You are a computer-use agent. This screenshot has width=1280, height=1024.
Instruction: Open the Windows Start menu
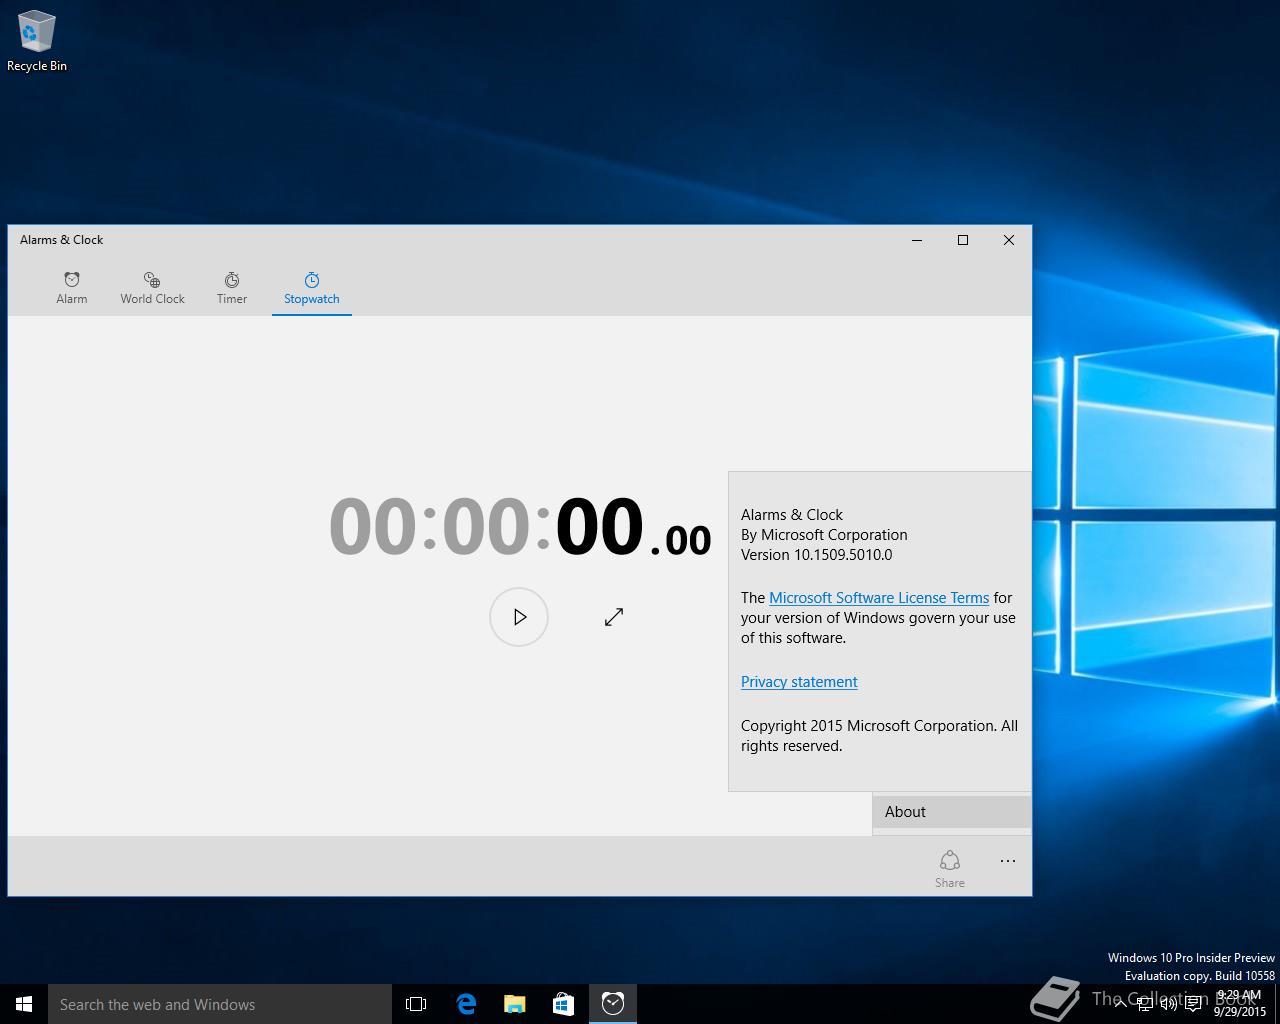point(24,1004)
